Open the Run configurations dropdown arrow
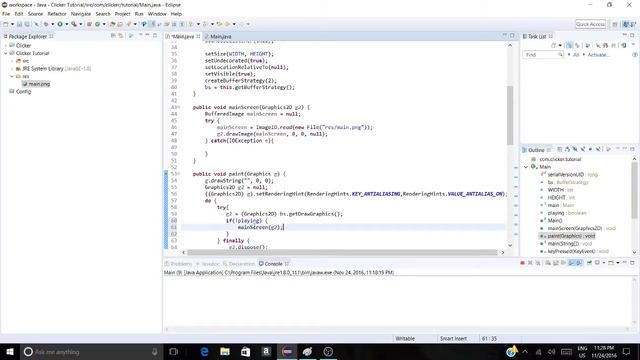640x360 pixels. pyautogui.click(x=67, y=24)
